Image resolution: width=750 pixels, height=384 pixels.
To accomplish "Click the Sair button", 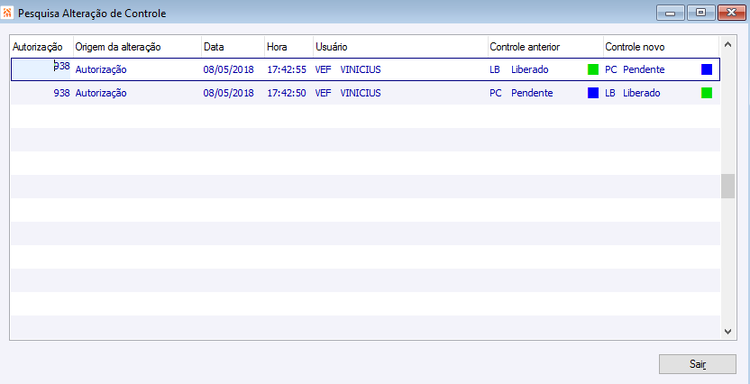I will 697,364.
